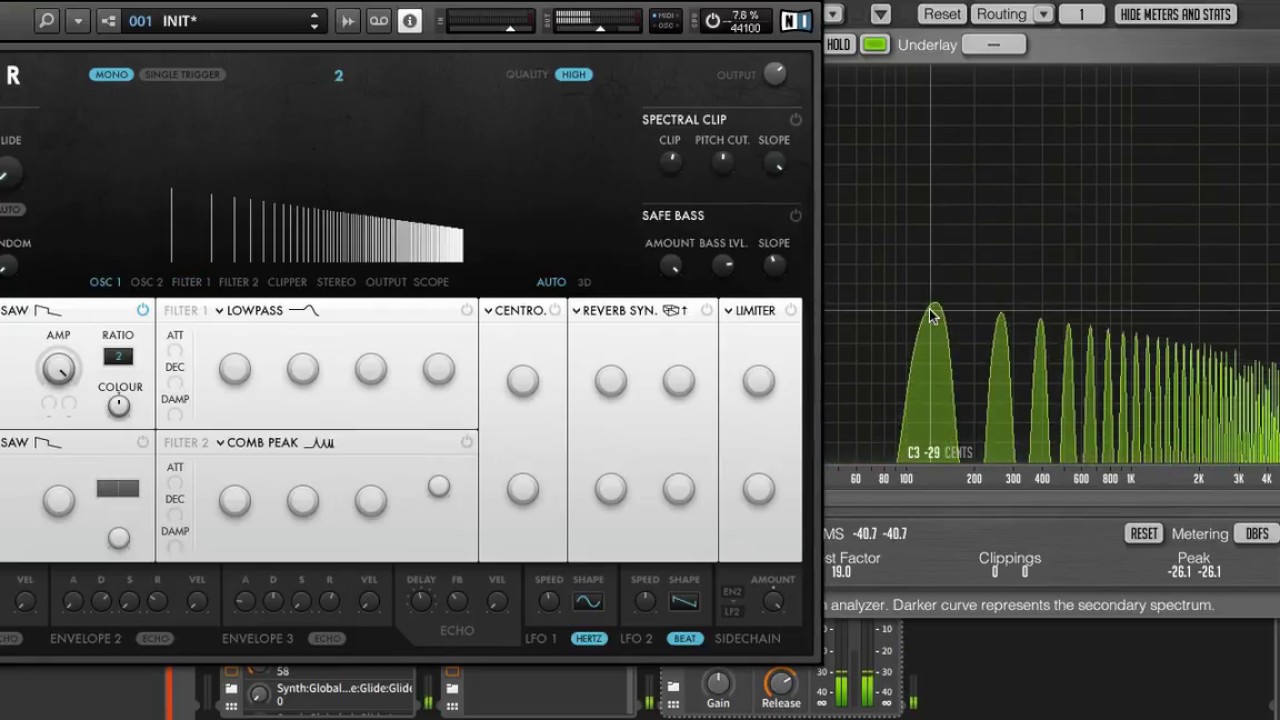Click the Lowpass filter curve icon
Screen dimensions: 1280x720
point(303,311)
